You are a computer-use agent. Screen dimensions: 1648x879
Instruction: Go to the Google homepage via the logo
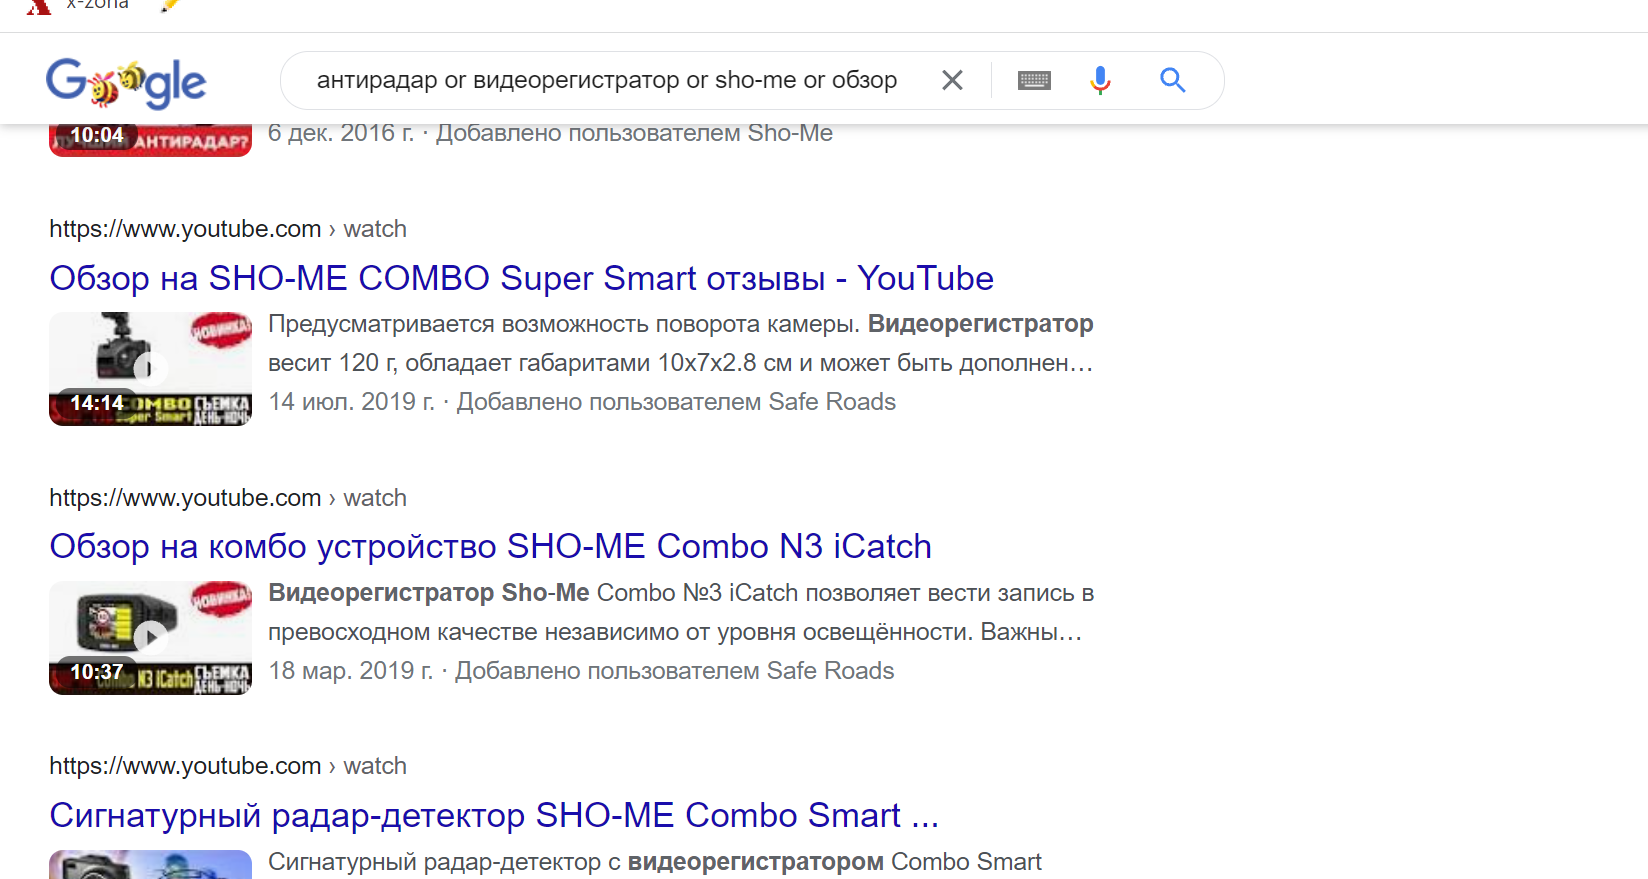(x=126, y=82)
